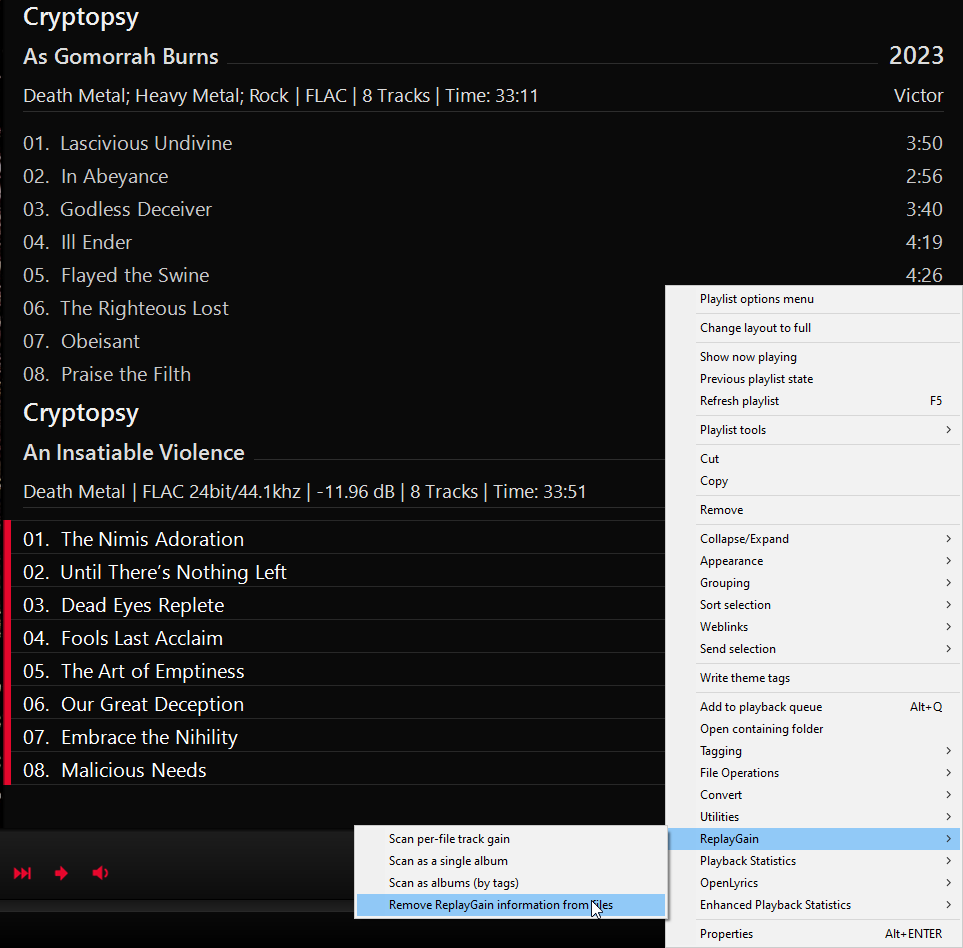Open the Appearance submenu

click(x=814, y=561)
